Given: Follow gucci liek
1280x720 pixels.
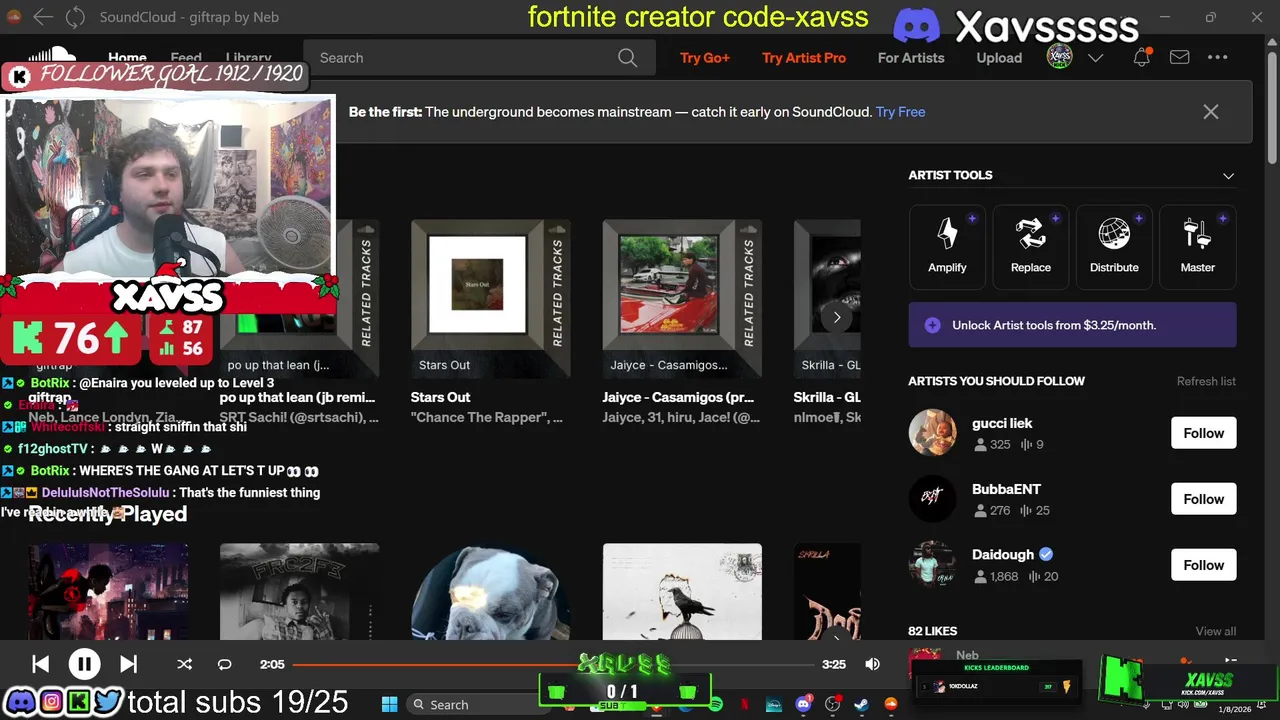Looking at the screenshot, I should click(1203, 433).
